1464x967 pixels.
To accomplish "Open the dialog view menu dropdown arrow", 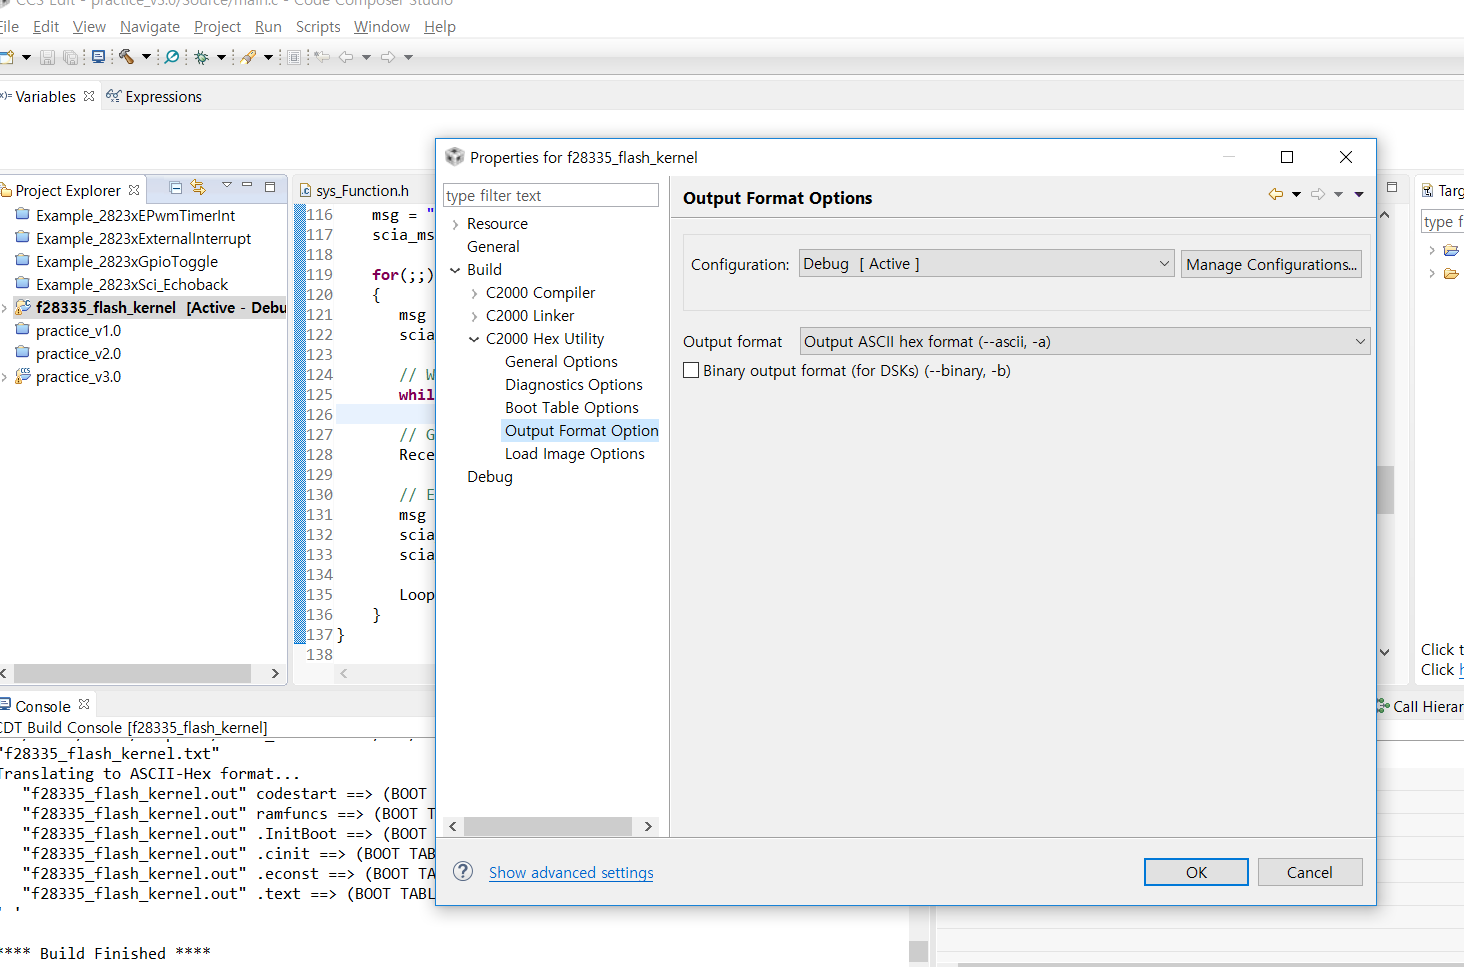I will (1359, 194).
